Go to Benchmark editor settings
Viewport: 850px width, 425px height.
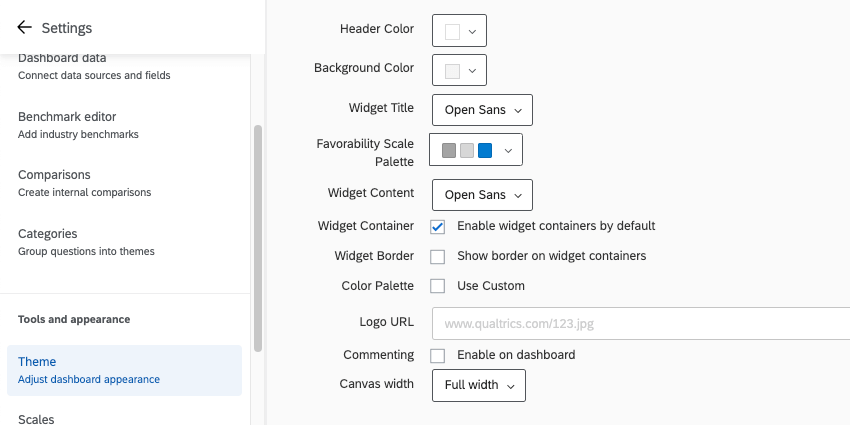tap(78, 125)
